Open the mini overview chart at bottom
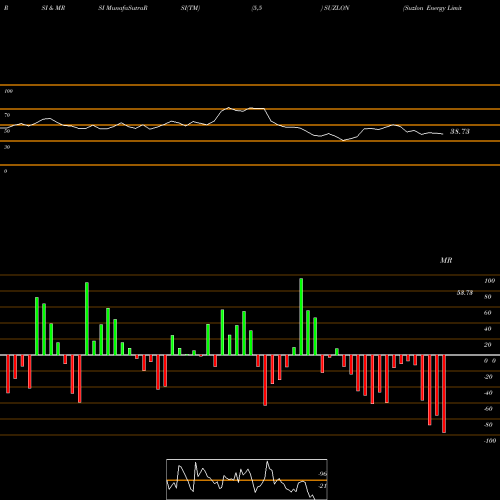Viewport: 500px width, 500px height. (247, 479)
